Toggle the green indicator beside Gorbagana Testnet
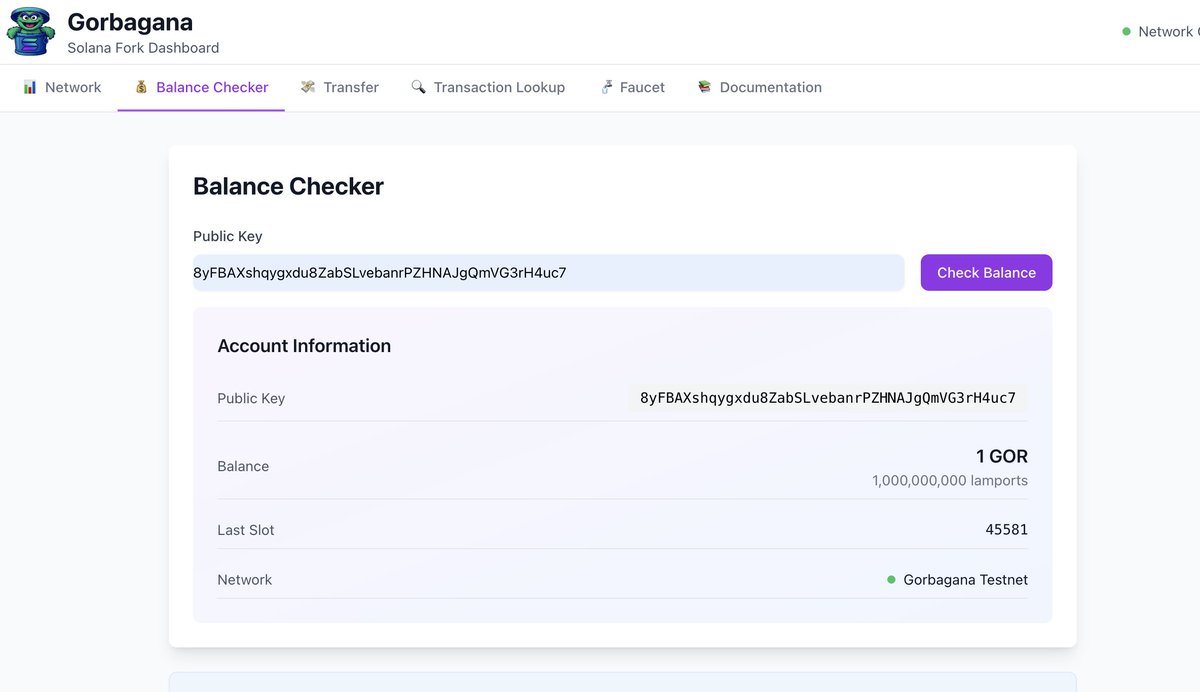1200x692 pixels. pyautogui.click(x=891, y=579)
